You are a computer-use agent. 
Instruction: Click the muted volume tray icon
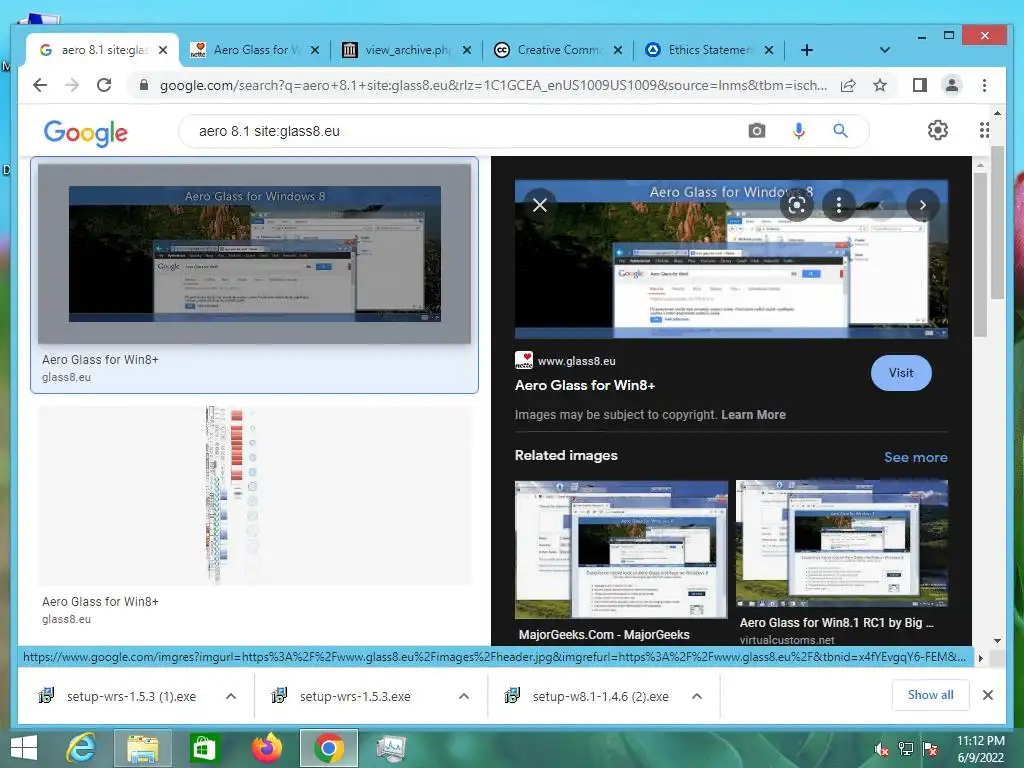[882, 750]
